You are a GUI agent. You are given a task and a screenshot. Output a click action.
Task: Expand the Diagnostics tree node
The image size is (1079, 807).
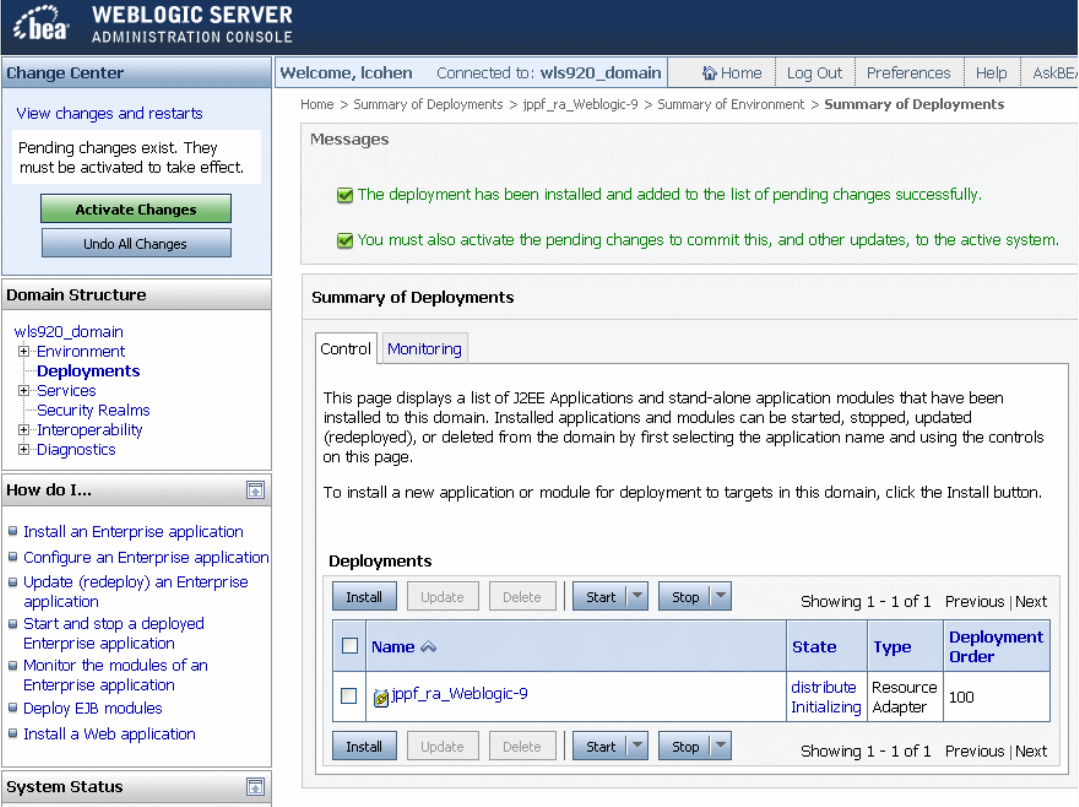[x=24, y=449]
